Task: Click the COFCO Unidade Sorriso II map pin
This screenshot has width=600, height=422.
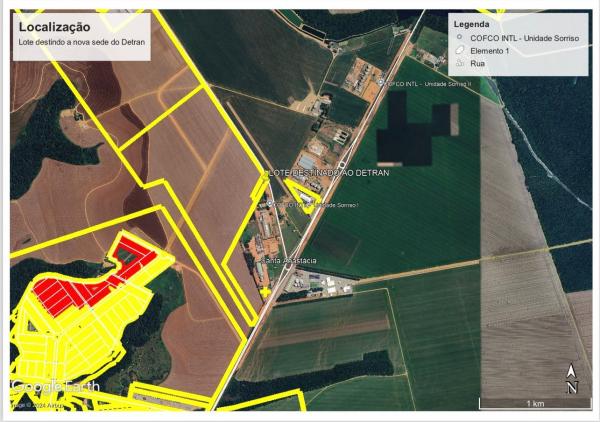Action: click(x=380, y=84)
